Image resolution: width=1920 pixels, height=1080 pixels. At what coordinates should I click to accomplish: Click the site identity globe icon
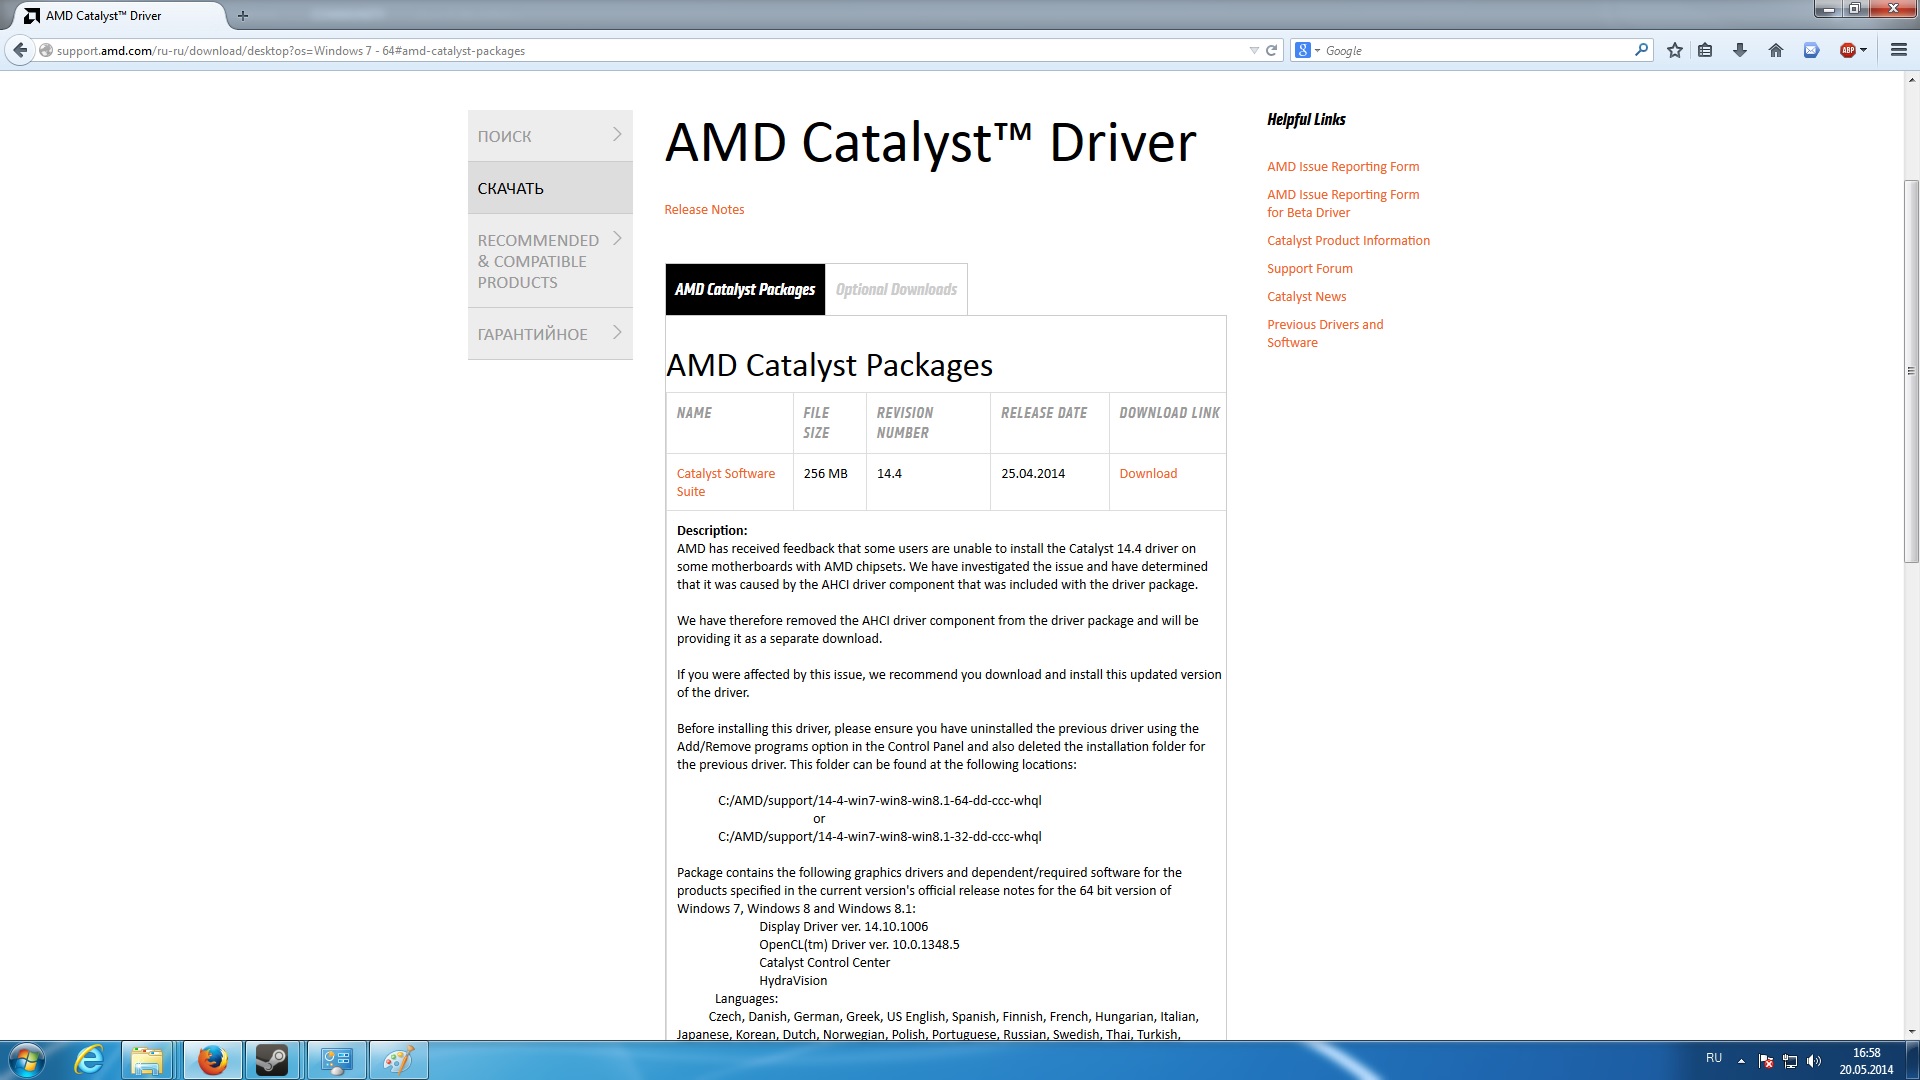coord(46,50)
